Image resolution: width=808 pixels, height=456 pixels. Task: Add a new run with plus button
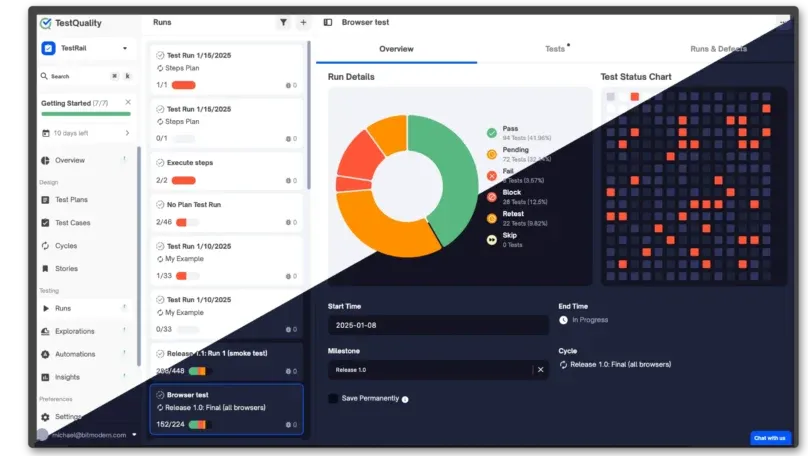tap(303, 22)
